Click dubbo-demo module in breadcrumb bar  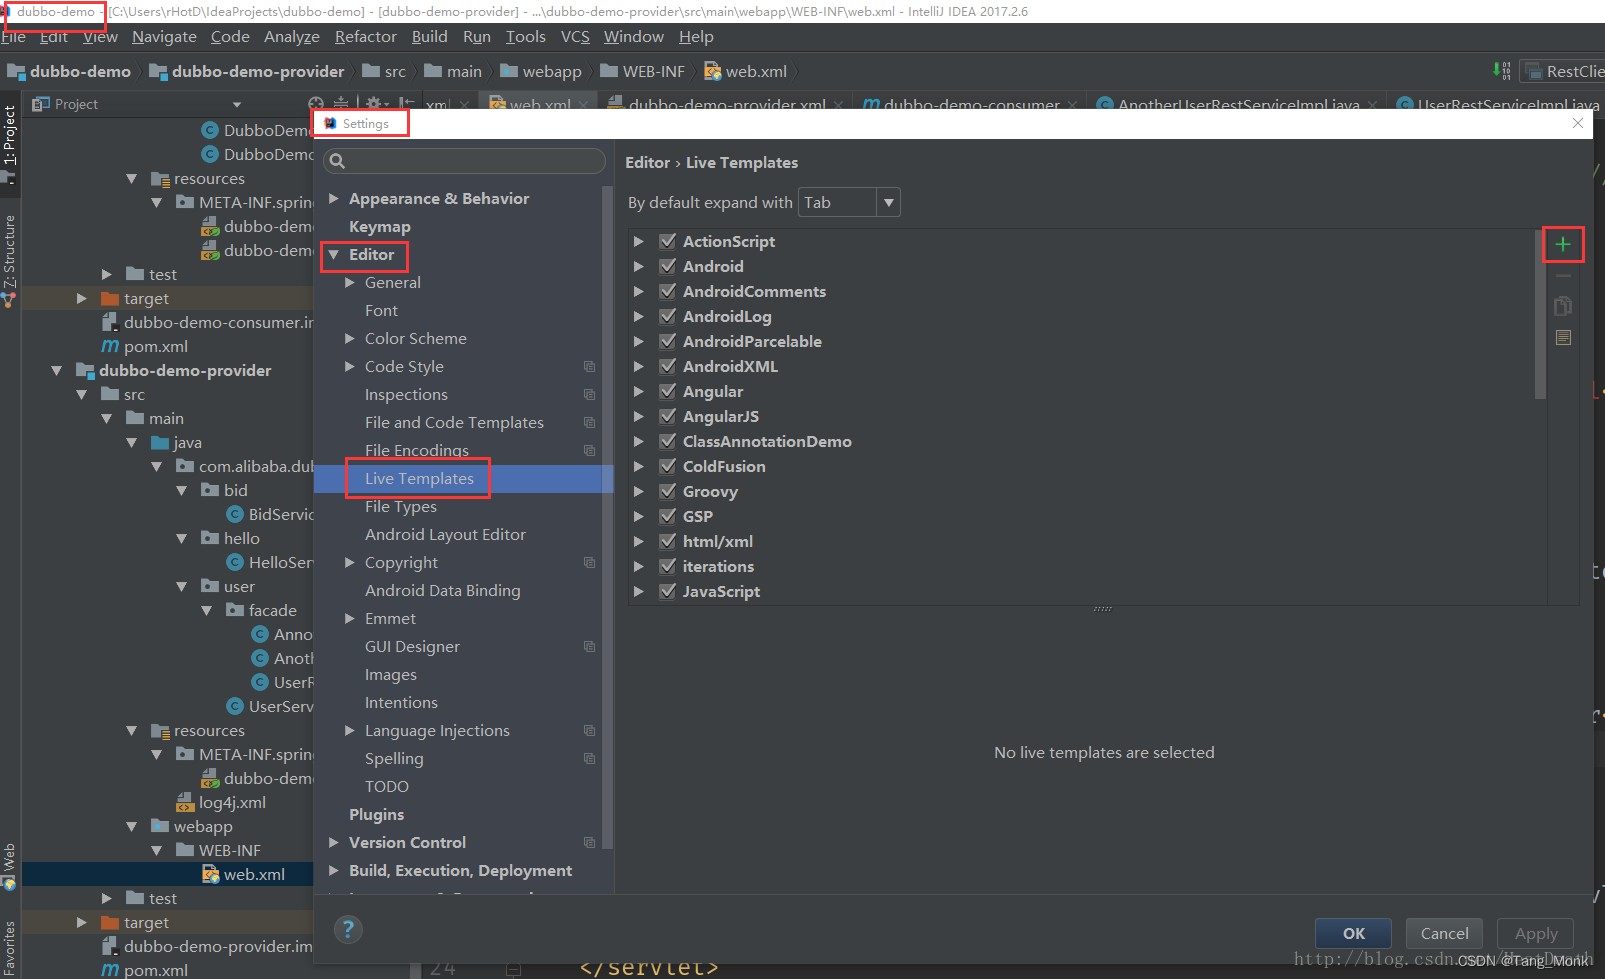[x=69, y=71]
